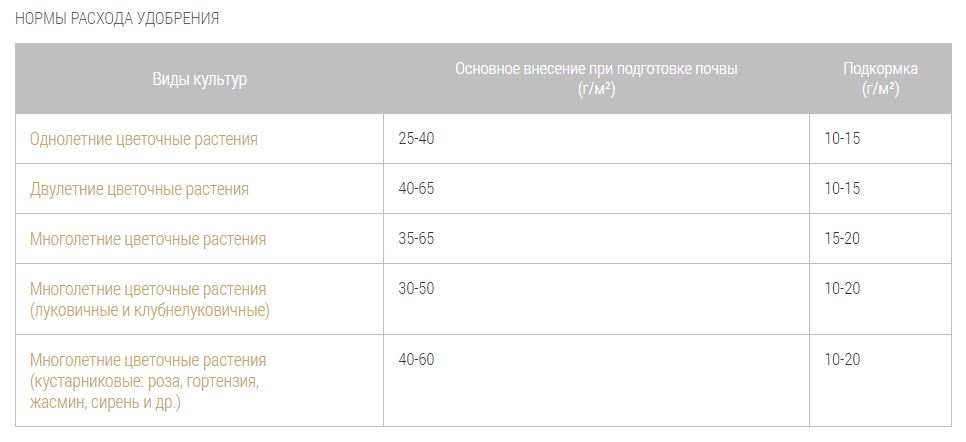The image size is (966, 442).
Task: Select the 'Двулетние цветочные растения' label
Action: (x=140, y=189)
